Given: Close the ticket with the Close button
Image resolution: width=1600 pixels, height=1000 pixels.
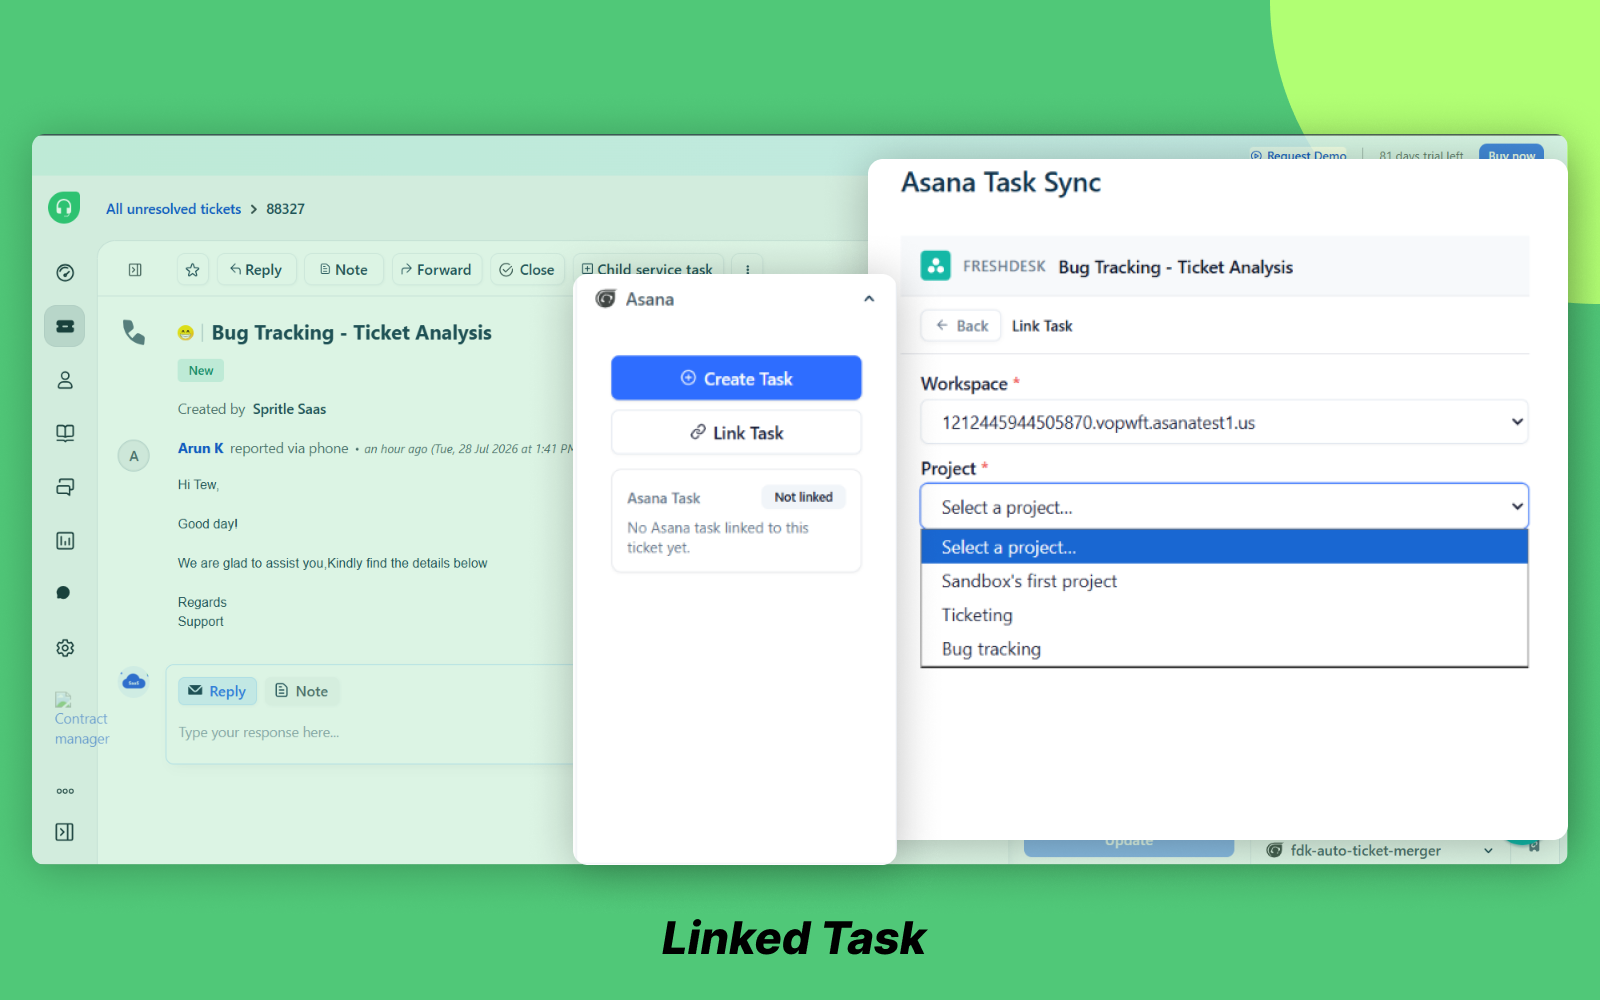Looking at the screenshot, I should pyautogui.click(x=527, y=270).
